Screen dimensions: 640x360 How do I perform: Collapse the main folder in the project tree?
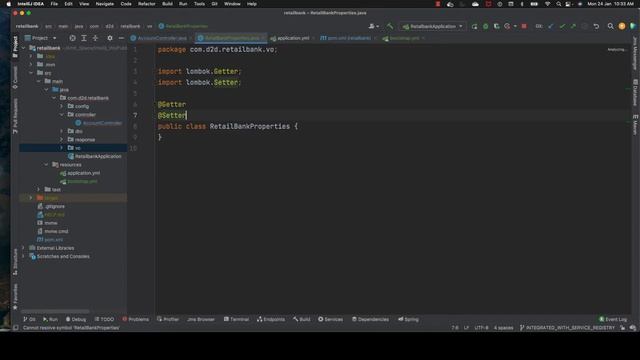39,81
